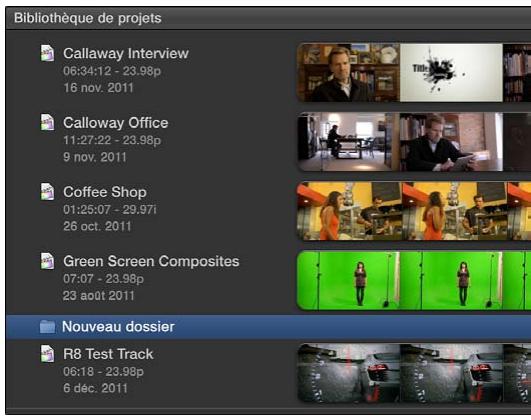531x420 pixels.
Task: Click the date 16 nov. 2011
Action: point(98,88)
